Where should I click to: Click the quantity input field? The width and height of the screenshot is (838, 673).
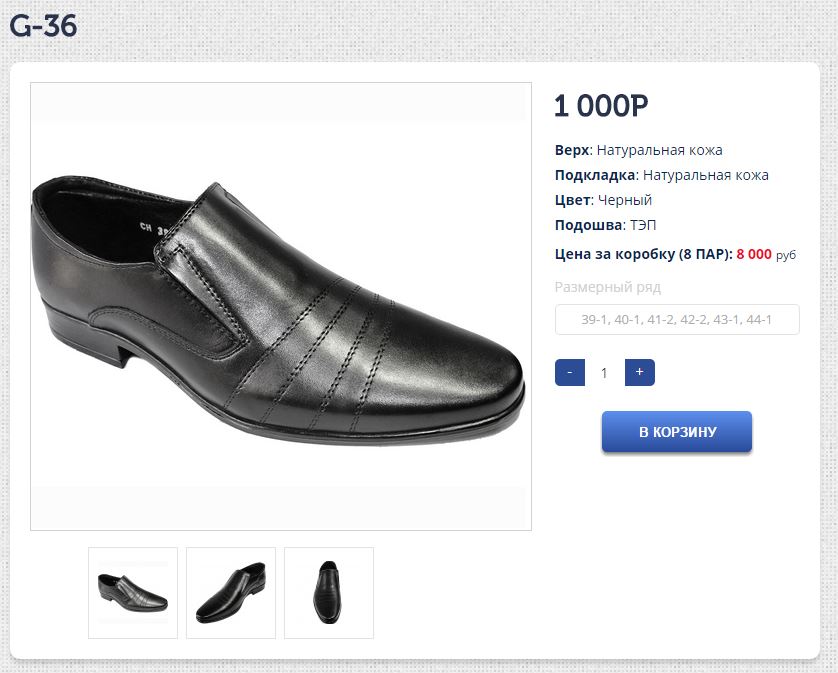604,373
